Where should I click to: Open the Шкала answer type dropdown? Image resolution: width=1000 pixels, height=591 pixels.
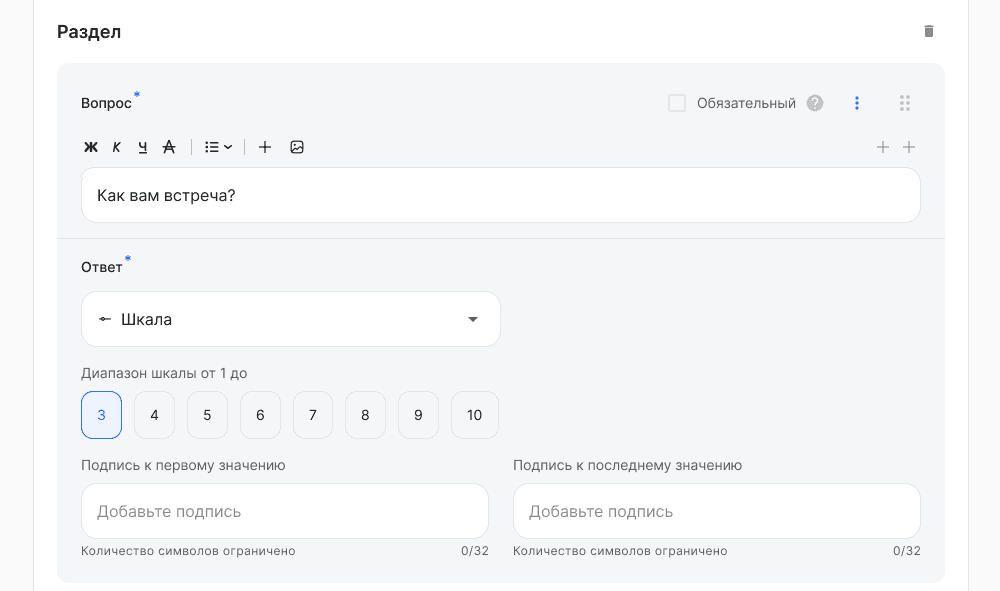[x=290, y=319]
